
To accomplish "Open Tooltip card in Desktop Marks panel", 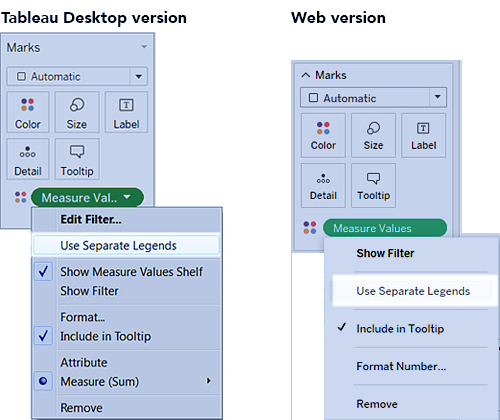I will (77, 159).
